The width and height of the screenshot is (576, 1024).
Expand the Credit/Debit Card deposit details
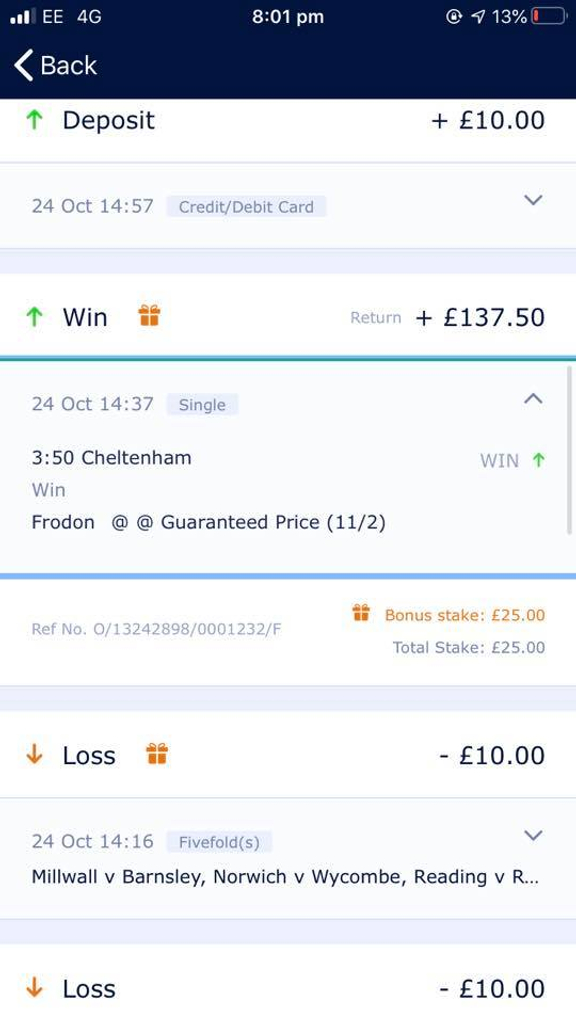(x=534, y=200)
